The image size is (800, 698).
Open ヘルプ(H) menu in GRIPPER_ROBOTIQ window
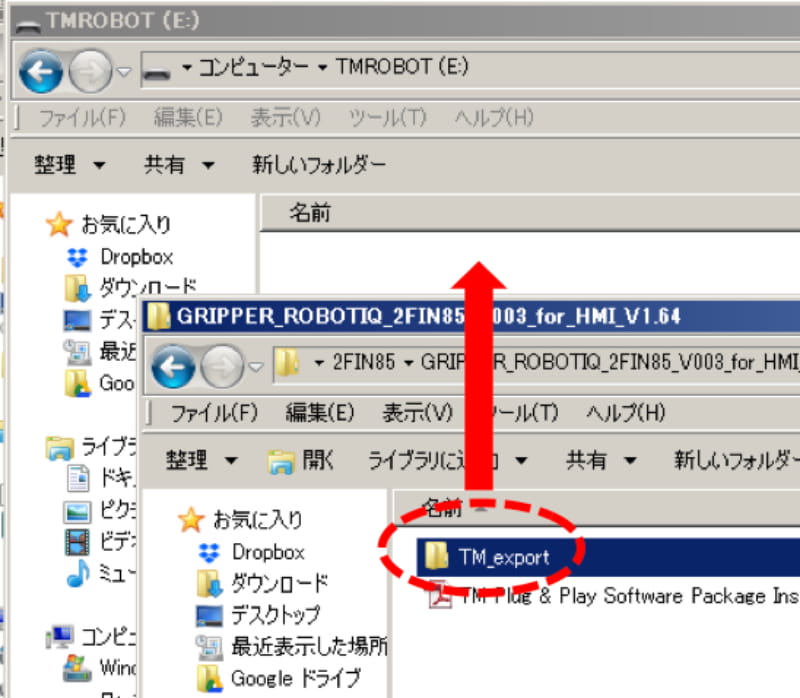click(x=626, y=413)
